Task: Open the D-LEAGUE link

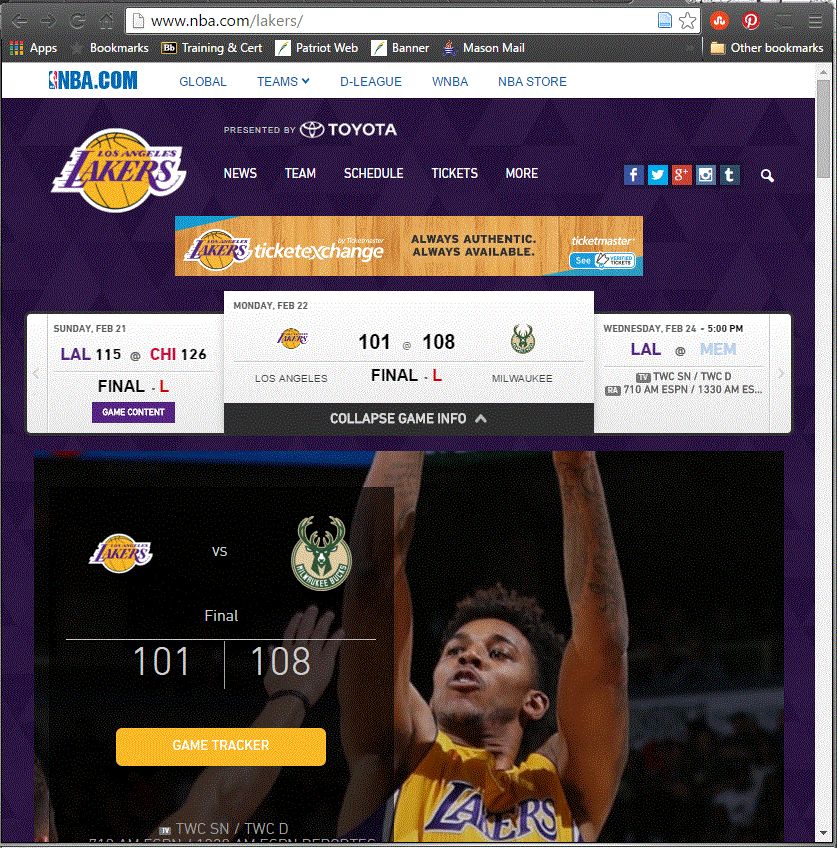Action: coord(371,82)
